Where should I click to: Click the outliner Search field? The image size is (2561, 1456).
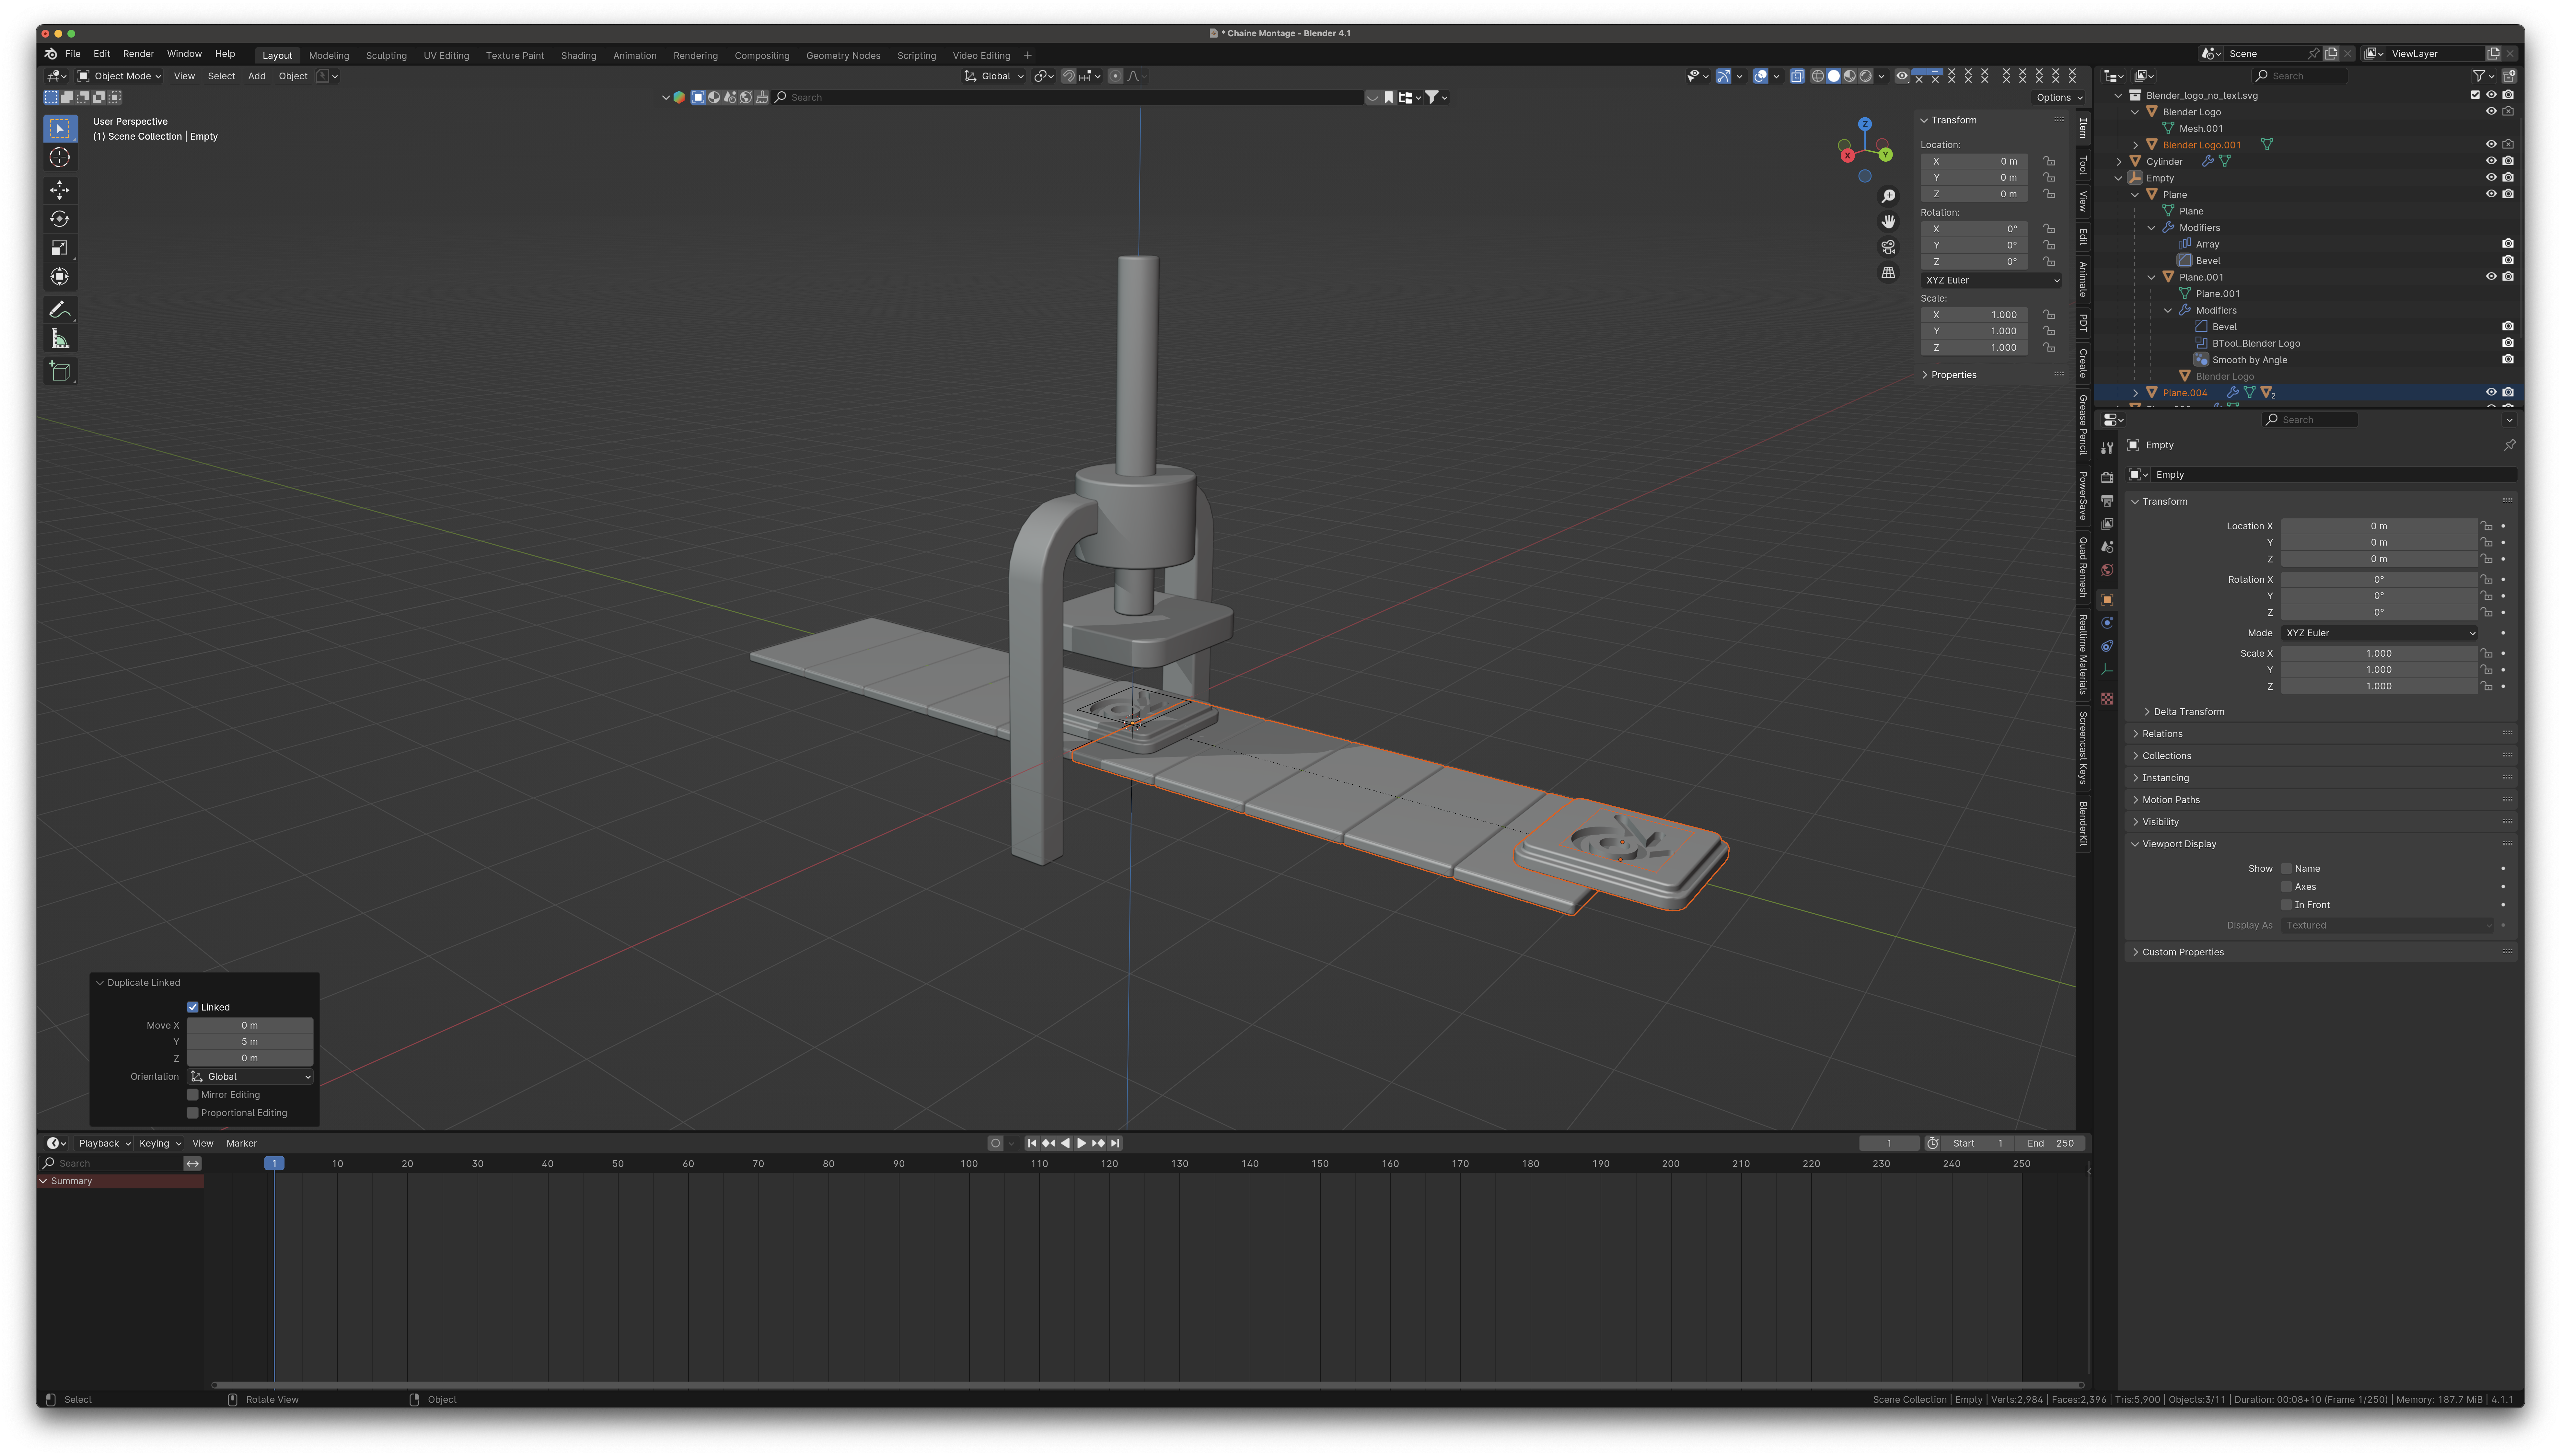point(2300,76)
